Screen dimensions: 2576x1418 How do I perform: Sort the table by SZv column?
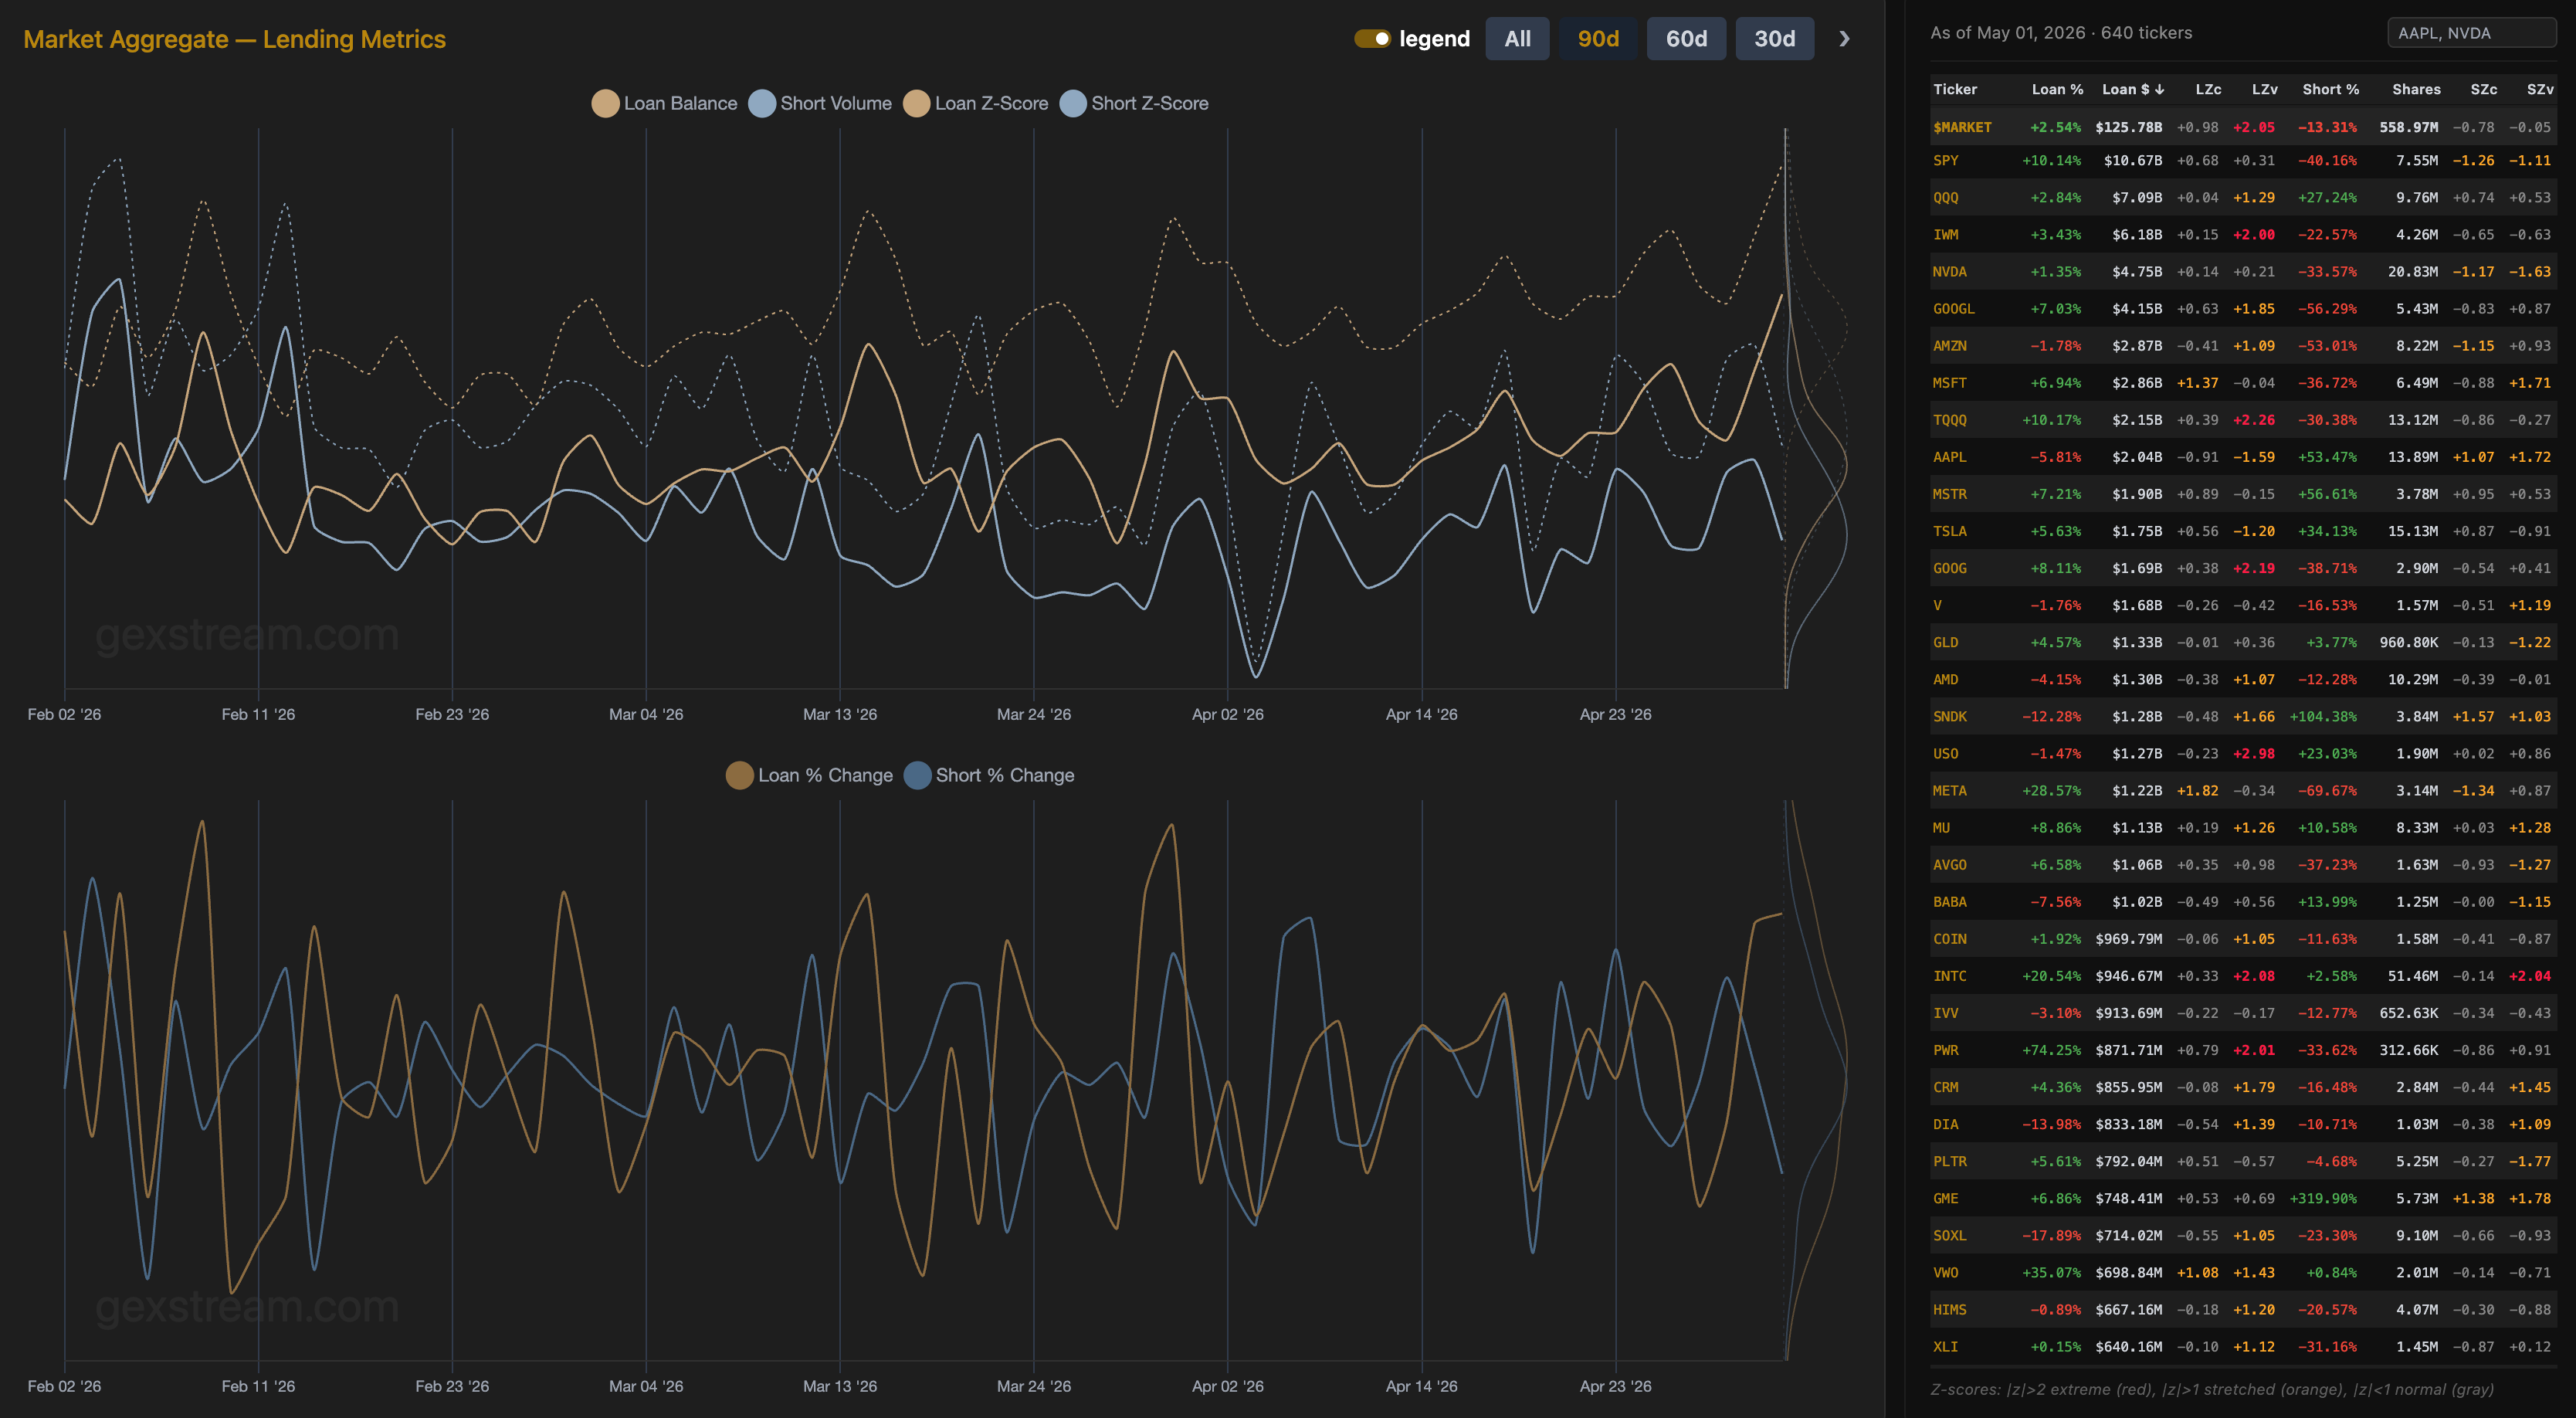point(2540,89)
